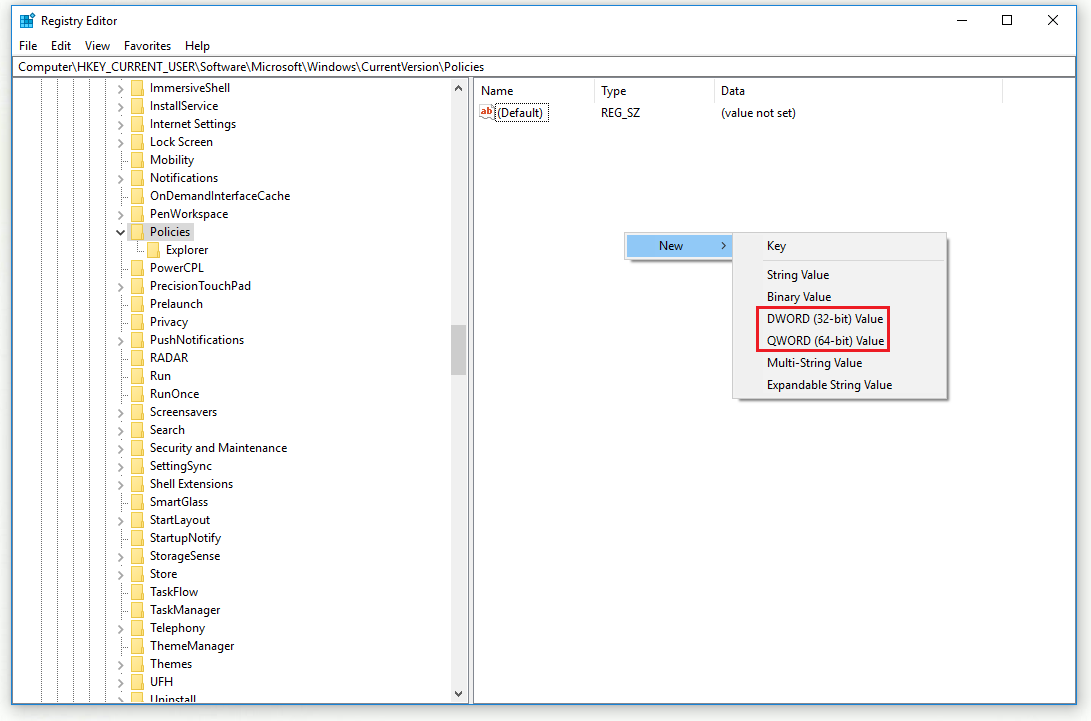
Task: Collapse the Policies key
Action: tap(120, 232)
